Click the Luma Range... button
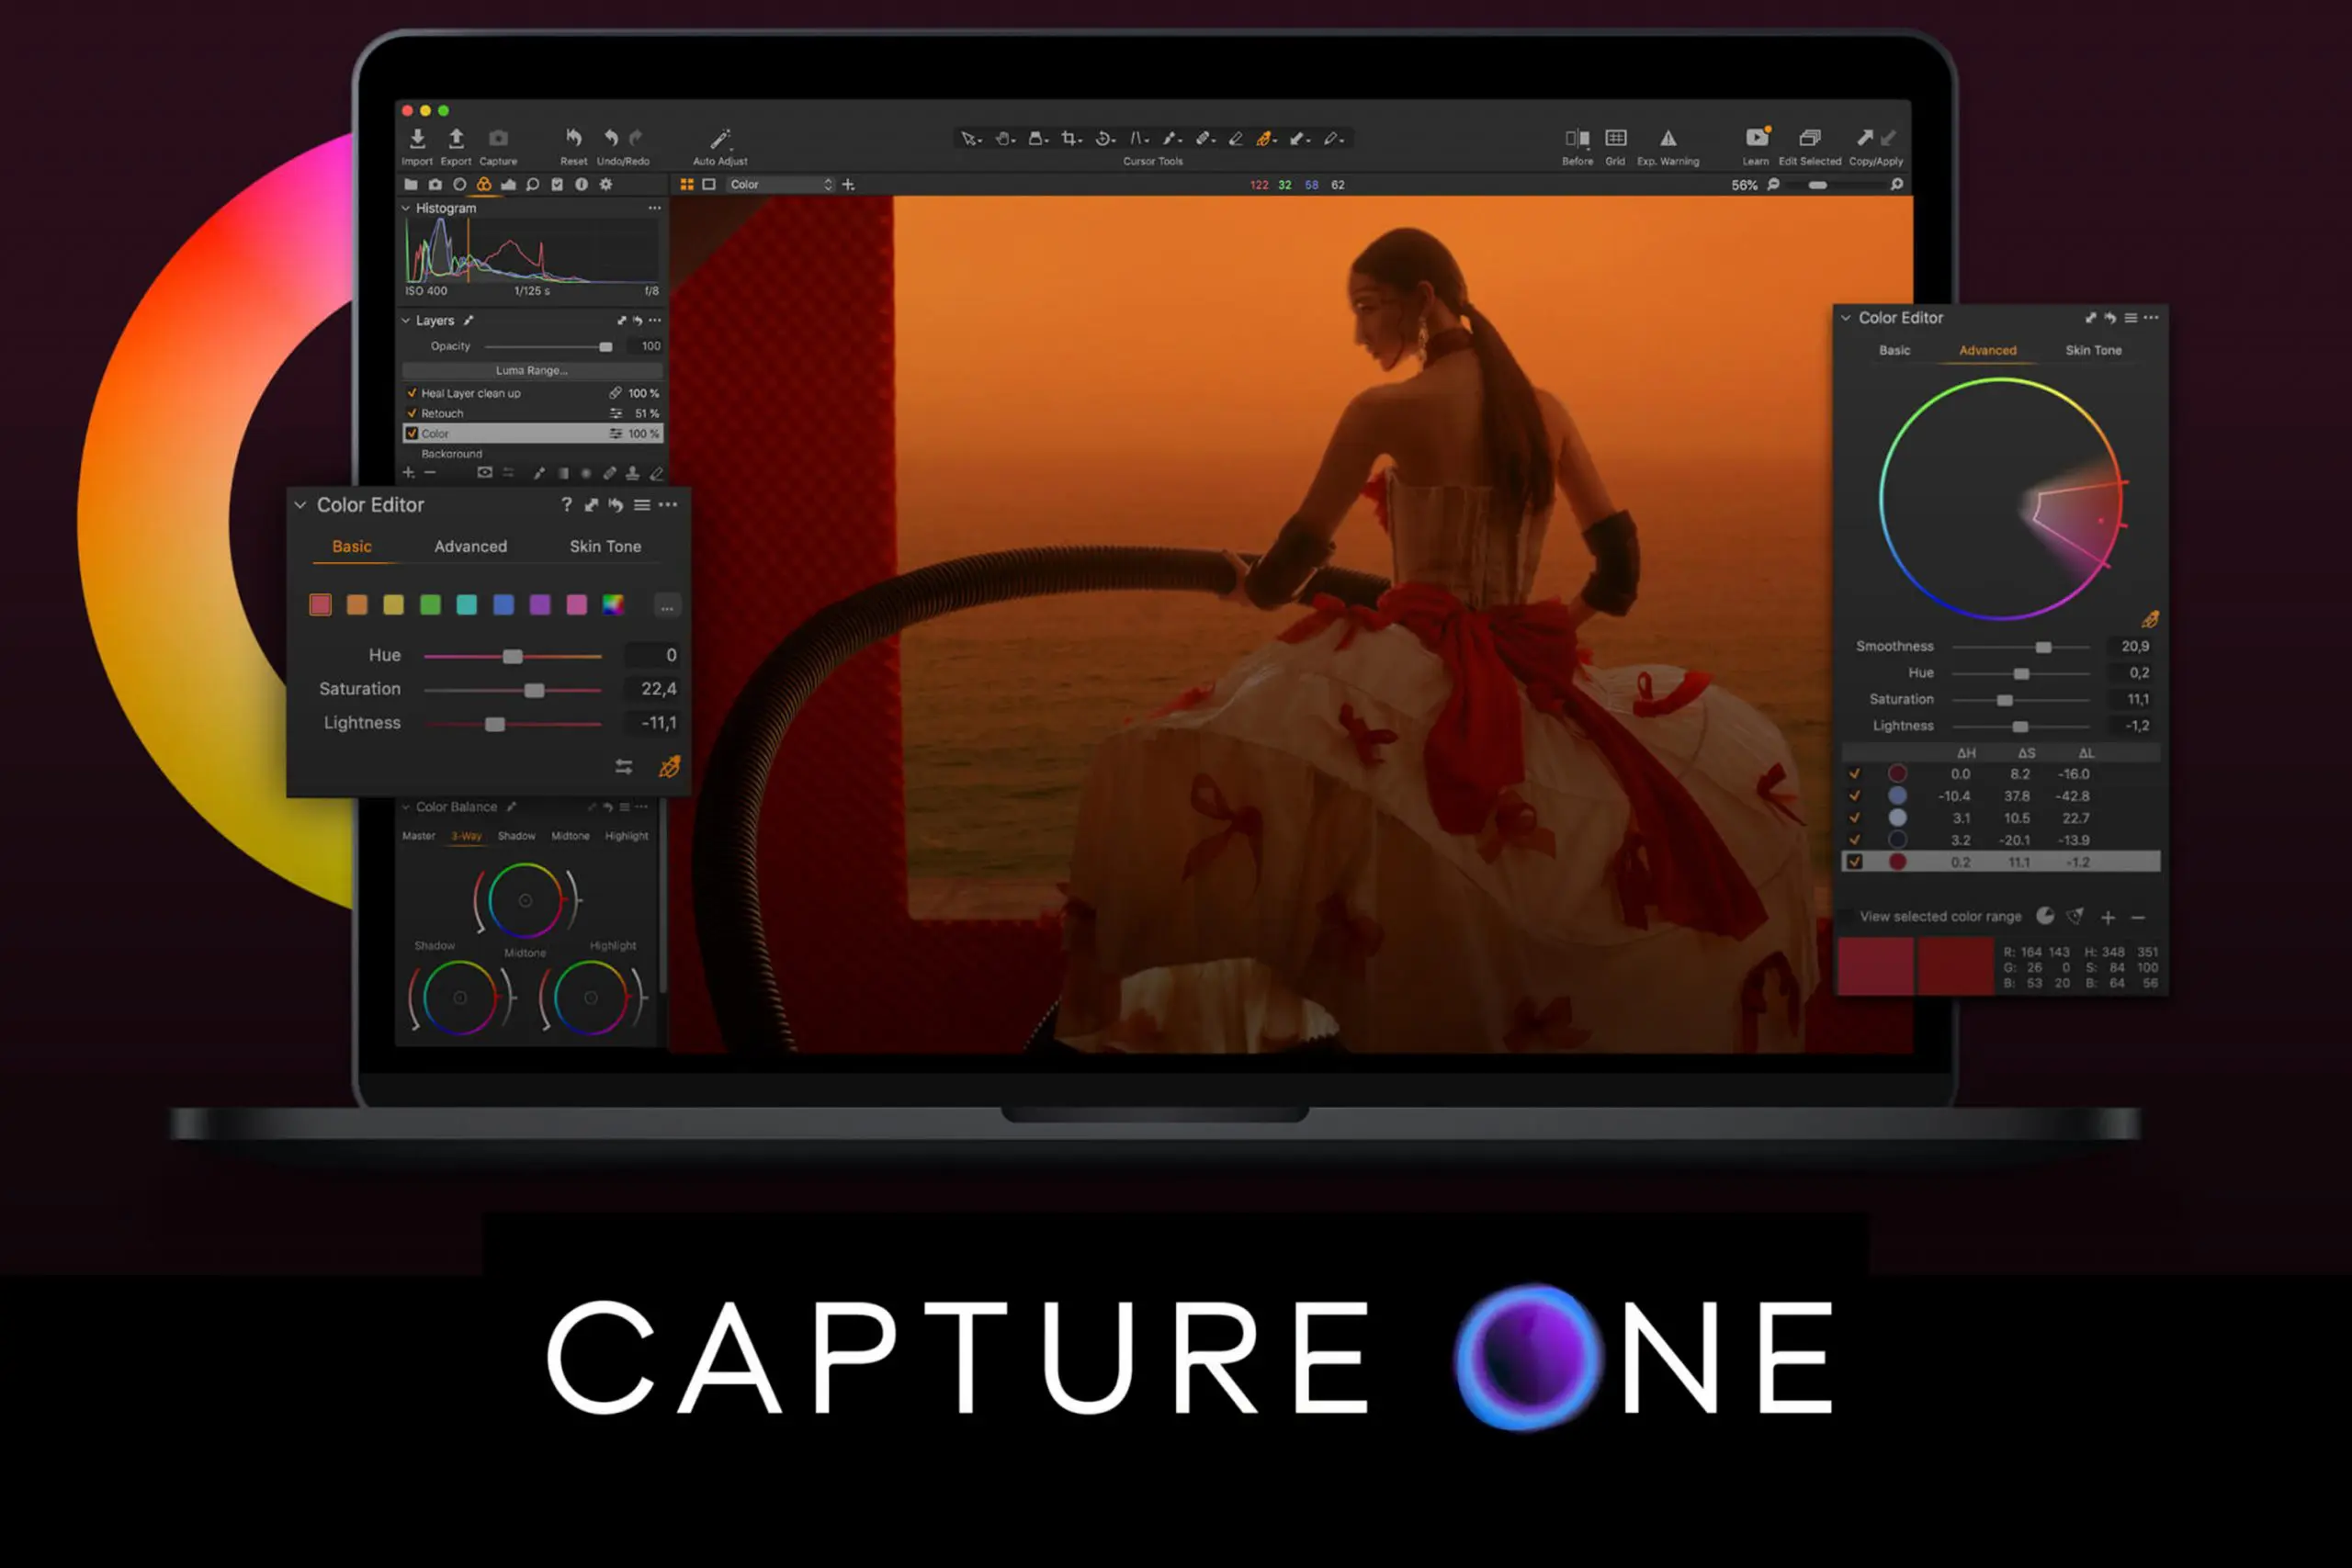 (x=532, y=370)
